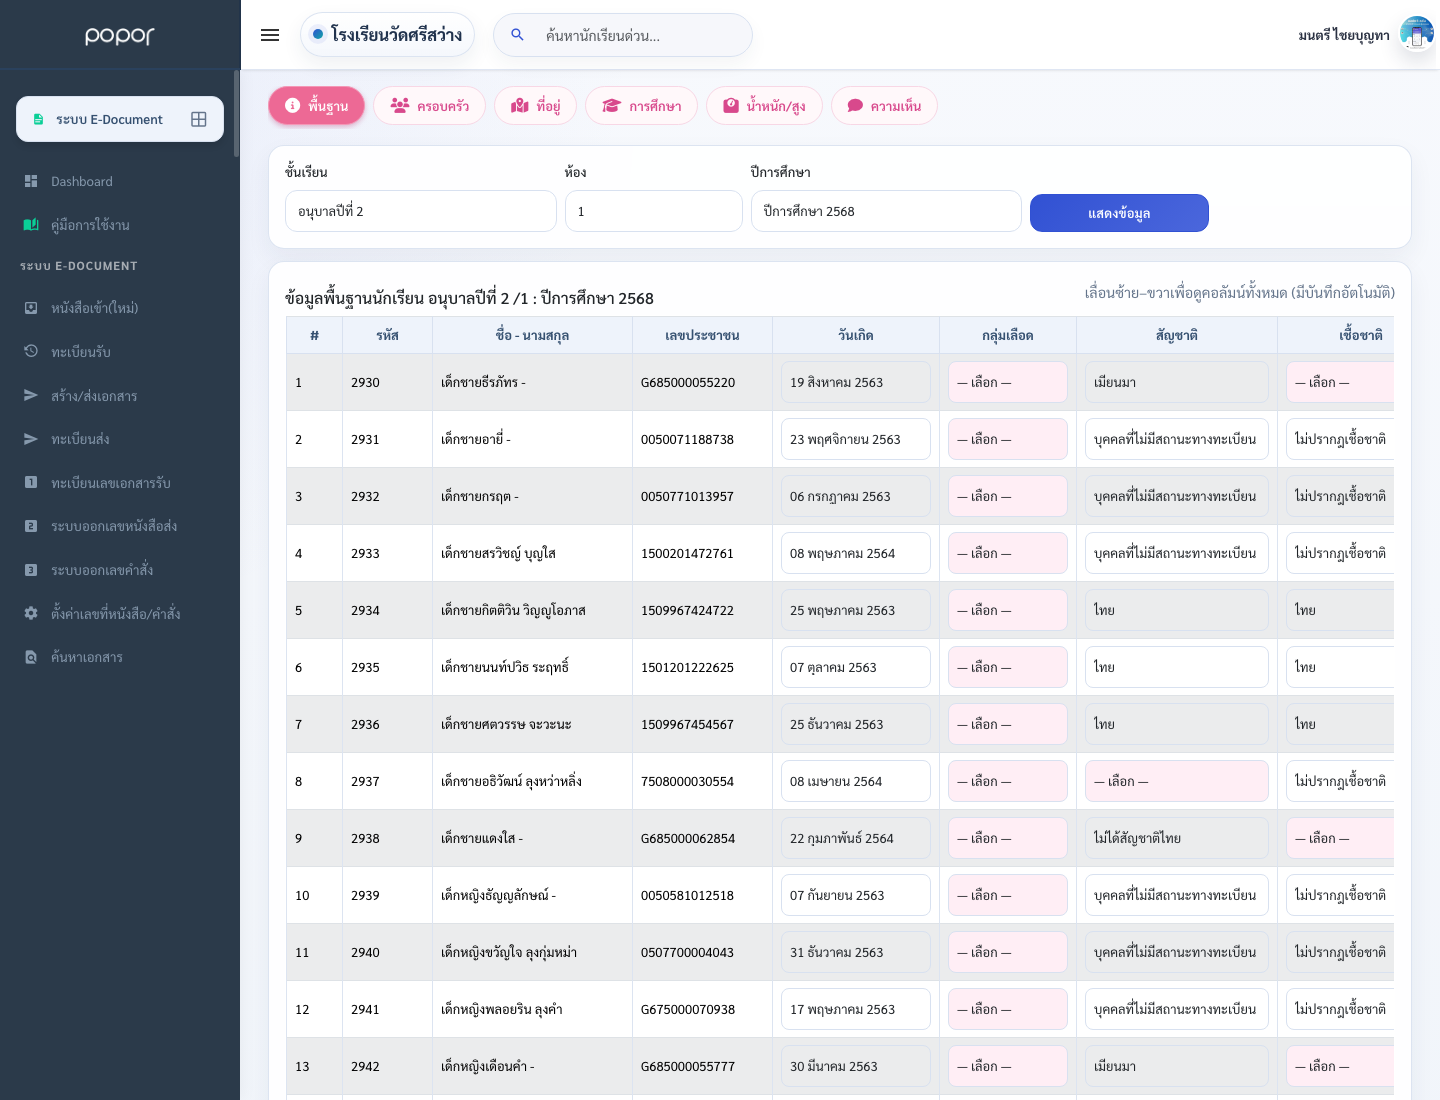Click student code 2942
This screenshot has width=1440, height=1100.
coord(365,1066)
